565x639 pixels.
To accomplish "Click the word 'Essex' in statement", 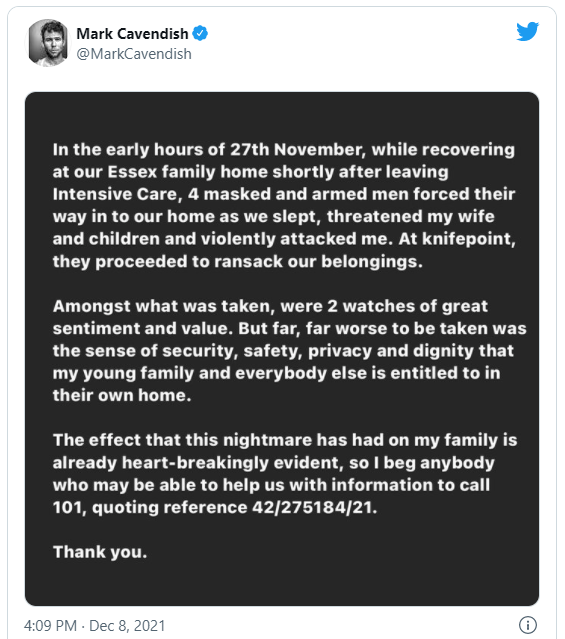I will pos(132,172).
